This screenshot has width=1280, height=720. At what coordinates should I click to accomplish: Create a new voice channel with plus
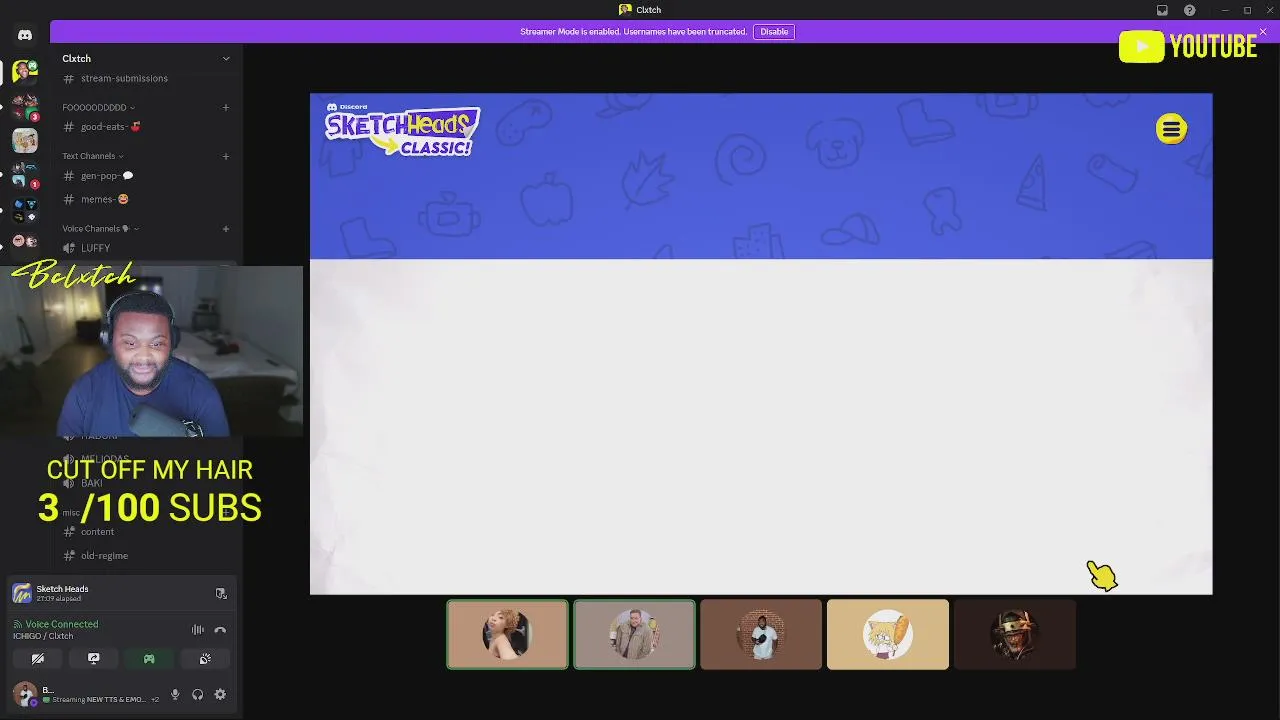226,229
